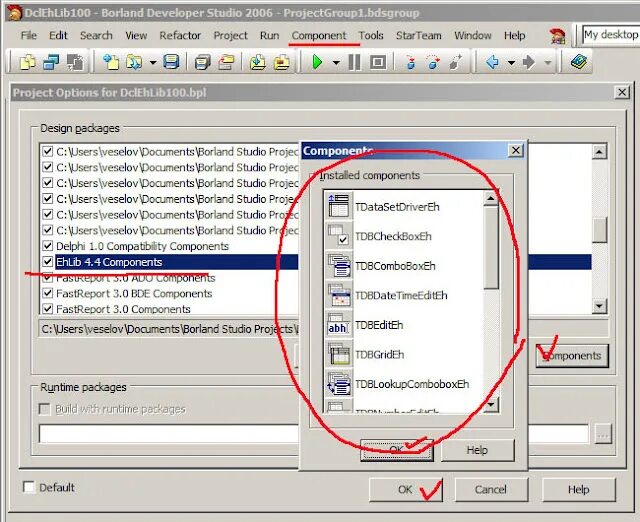The image size is (640, 522).
Task: Click the TDBGridEh component icon
Action: [x=338, y=354]
